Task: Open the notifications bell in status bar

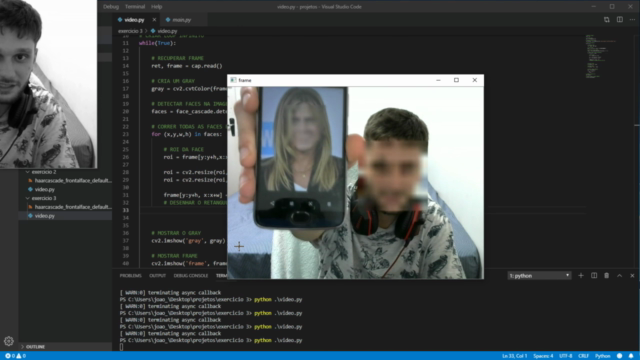Action: pos(631,356)
